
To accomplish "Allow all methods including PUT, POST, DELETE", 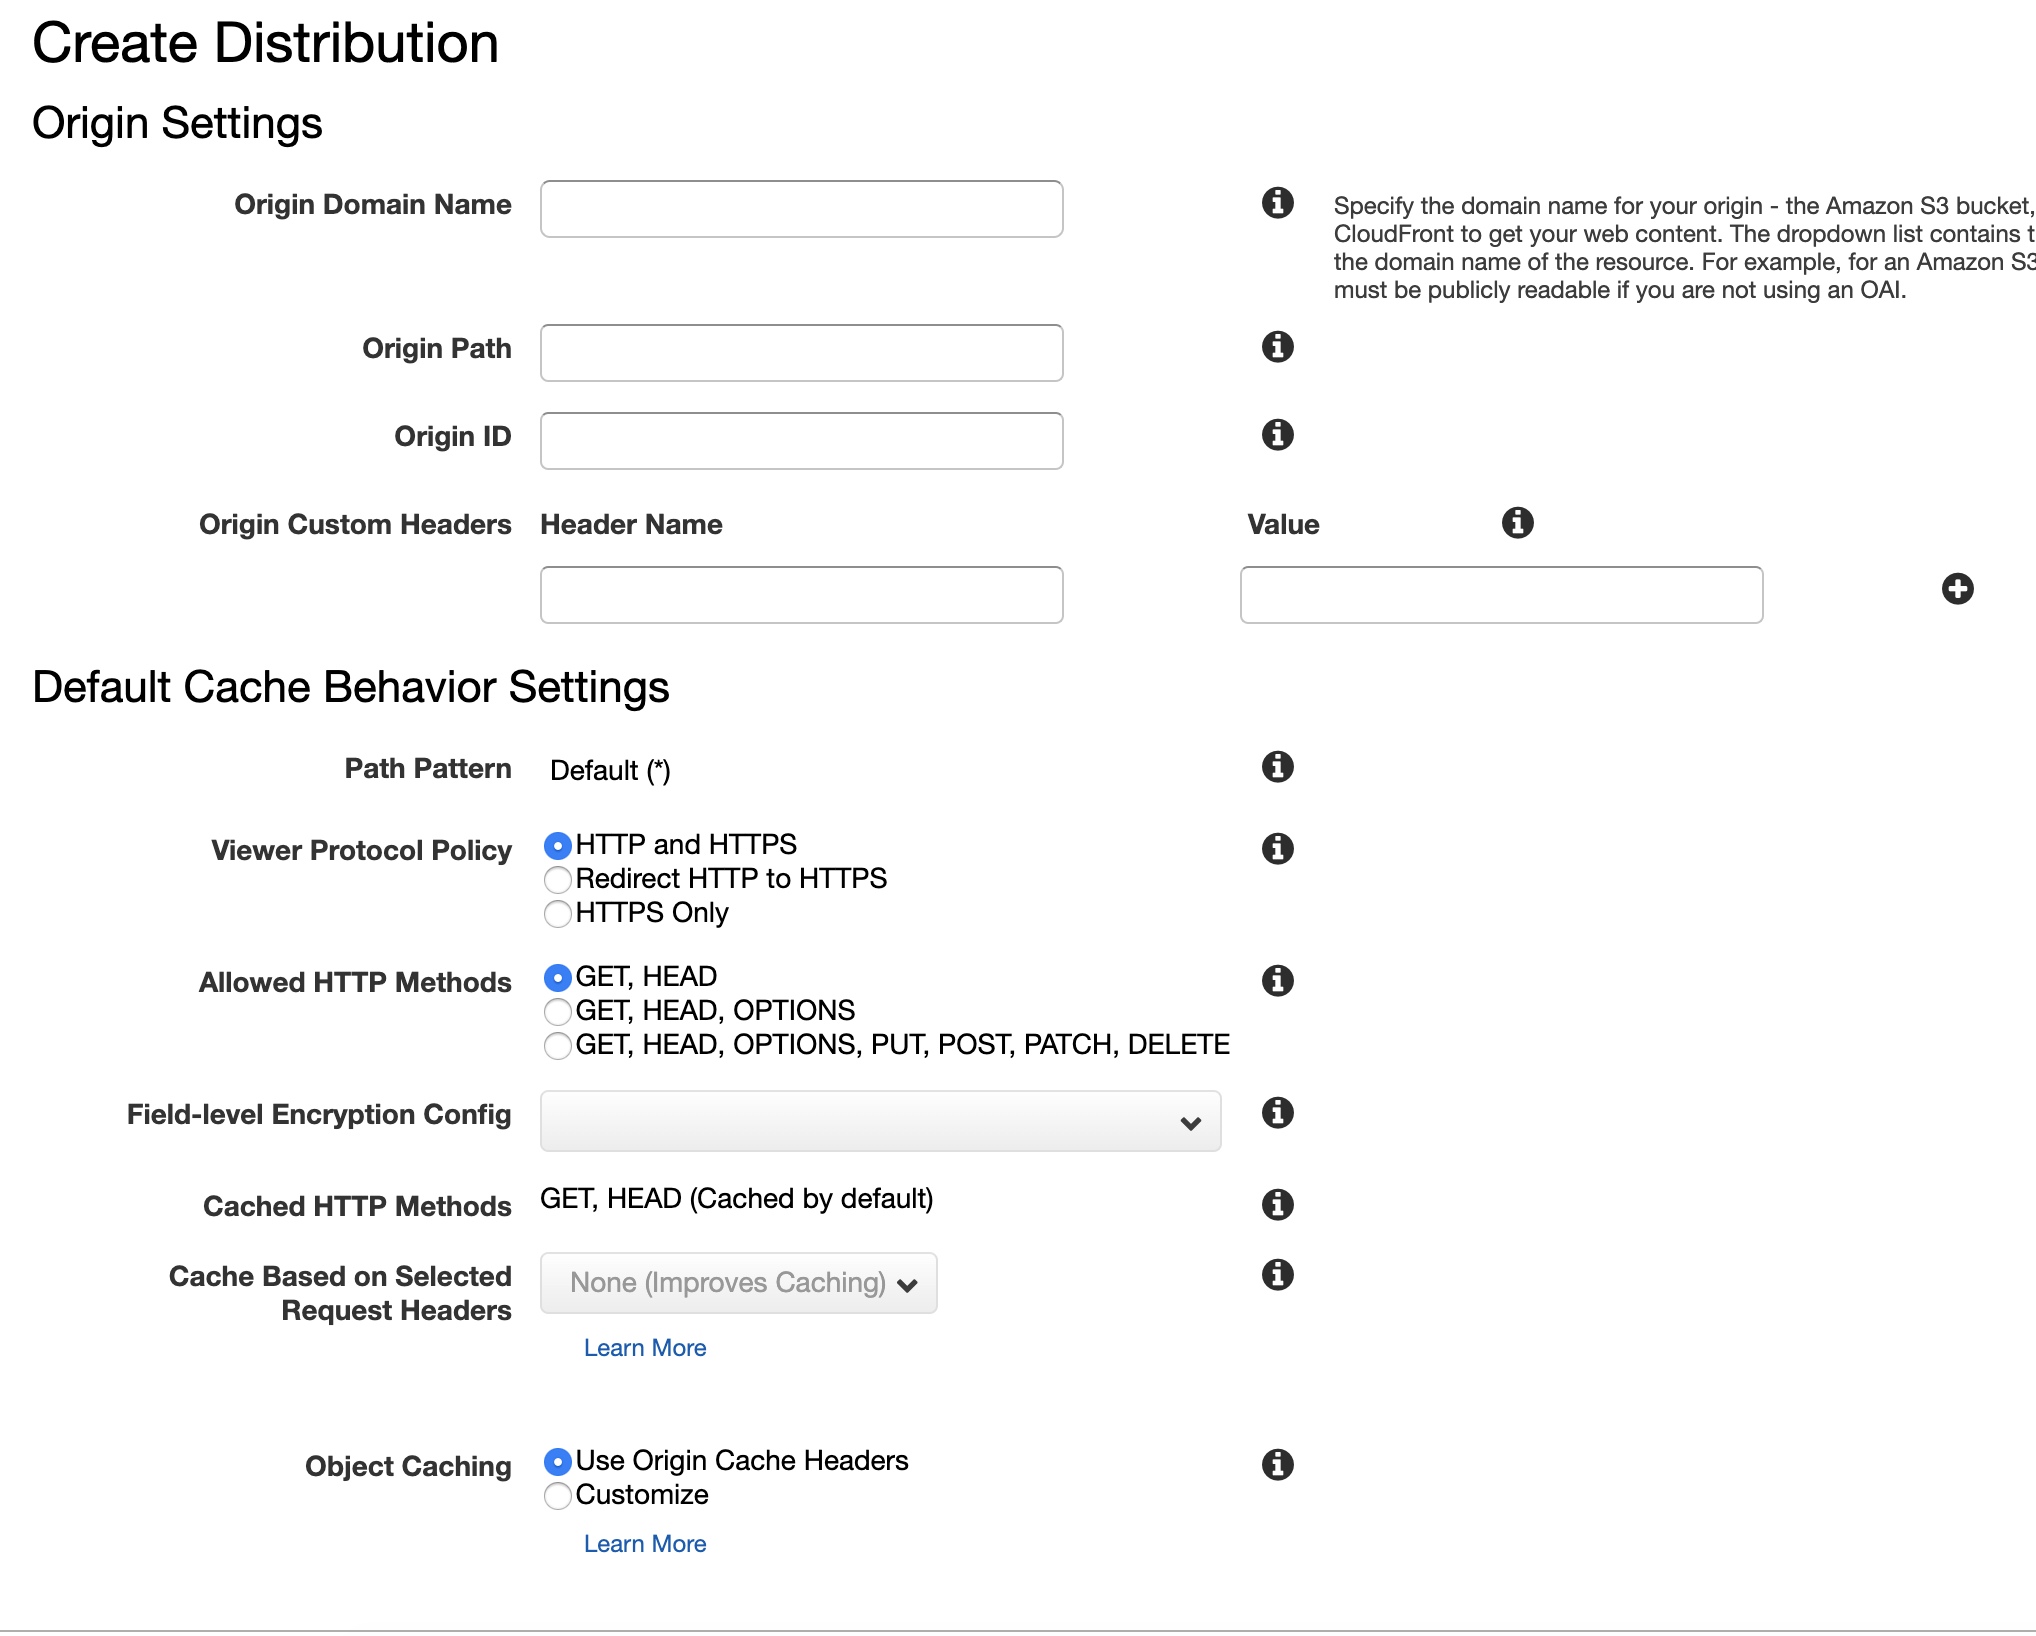I will 557,1046.
